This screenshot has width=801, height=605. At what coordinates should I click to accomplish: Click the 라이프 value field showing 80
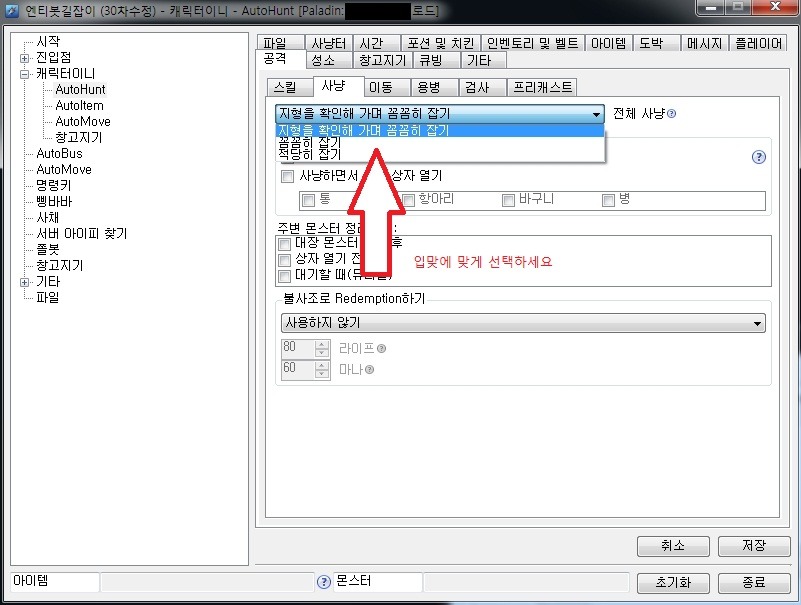pos(298,348)
